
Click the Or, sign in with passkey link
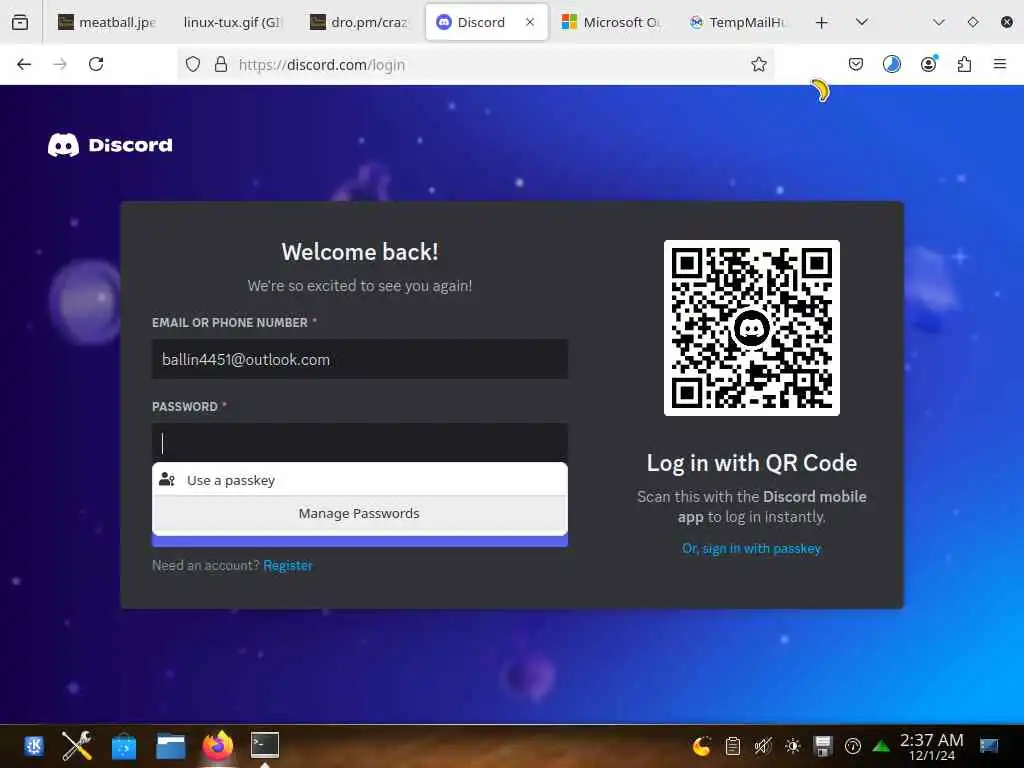[x=752, y=549]
